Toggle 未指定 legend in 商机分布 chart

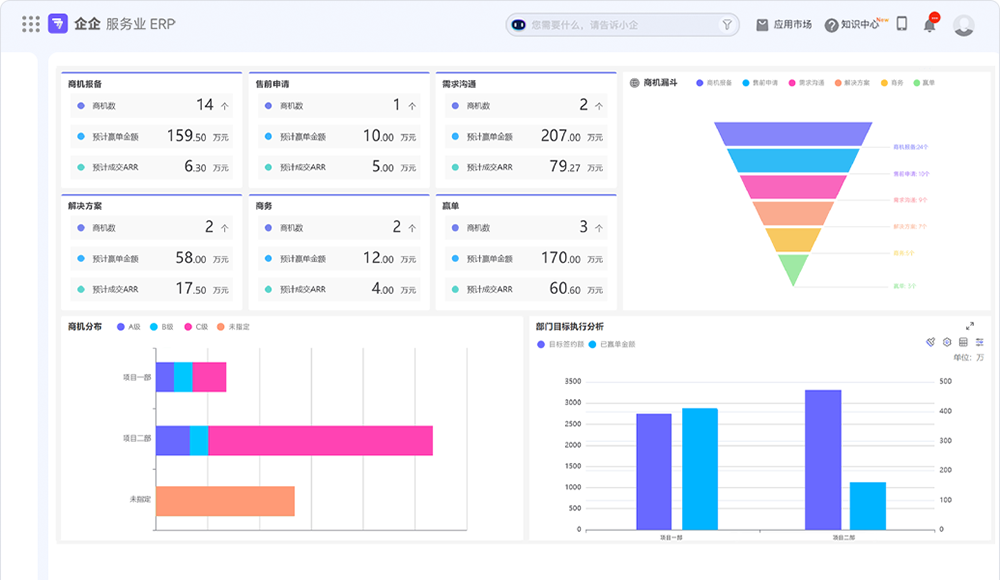tap(233, 327)
